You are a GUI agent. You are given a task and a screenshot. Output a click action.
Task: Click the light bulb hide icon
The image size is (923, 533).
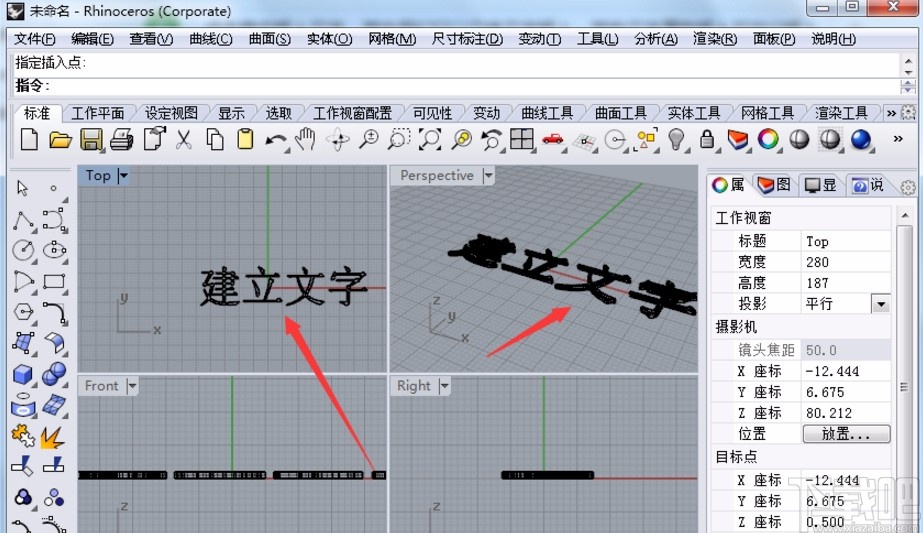[x=676, y=140]
